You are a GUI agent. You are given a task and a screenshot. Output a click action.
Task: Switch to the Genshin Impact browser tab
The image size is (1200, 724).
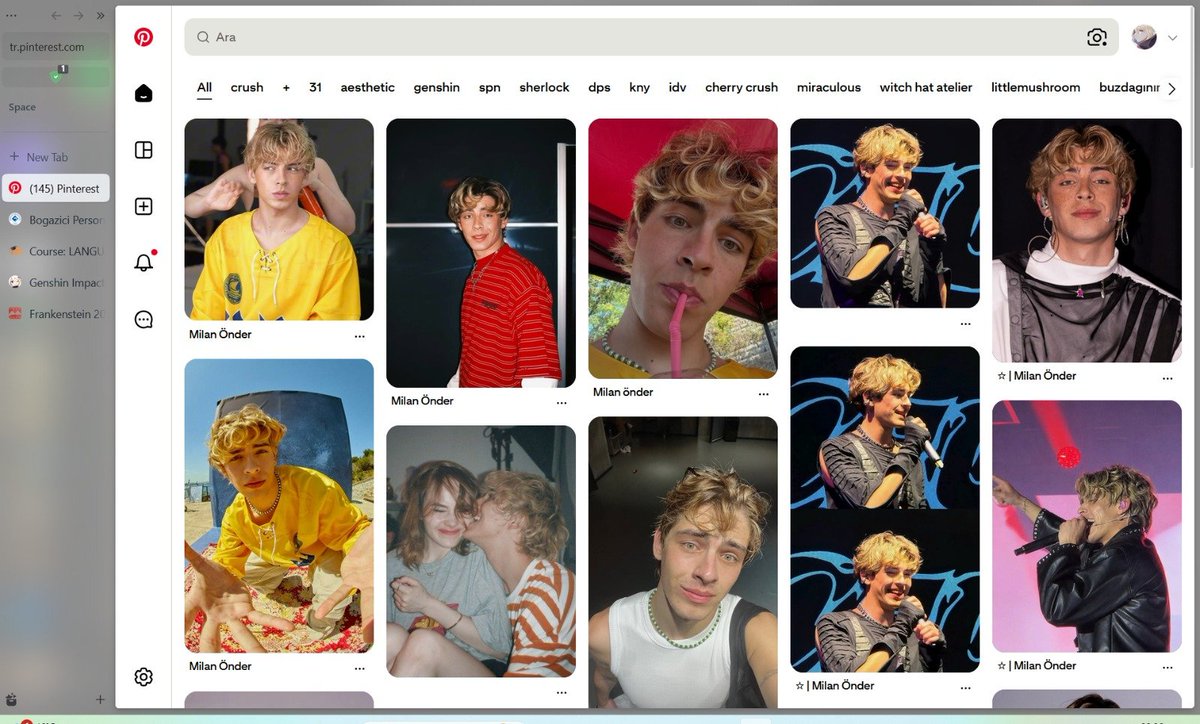(x=55, y=283)
